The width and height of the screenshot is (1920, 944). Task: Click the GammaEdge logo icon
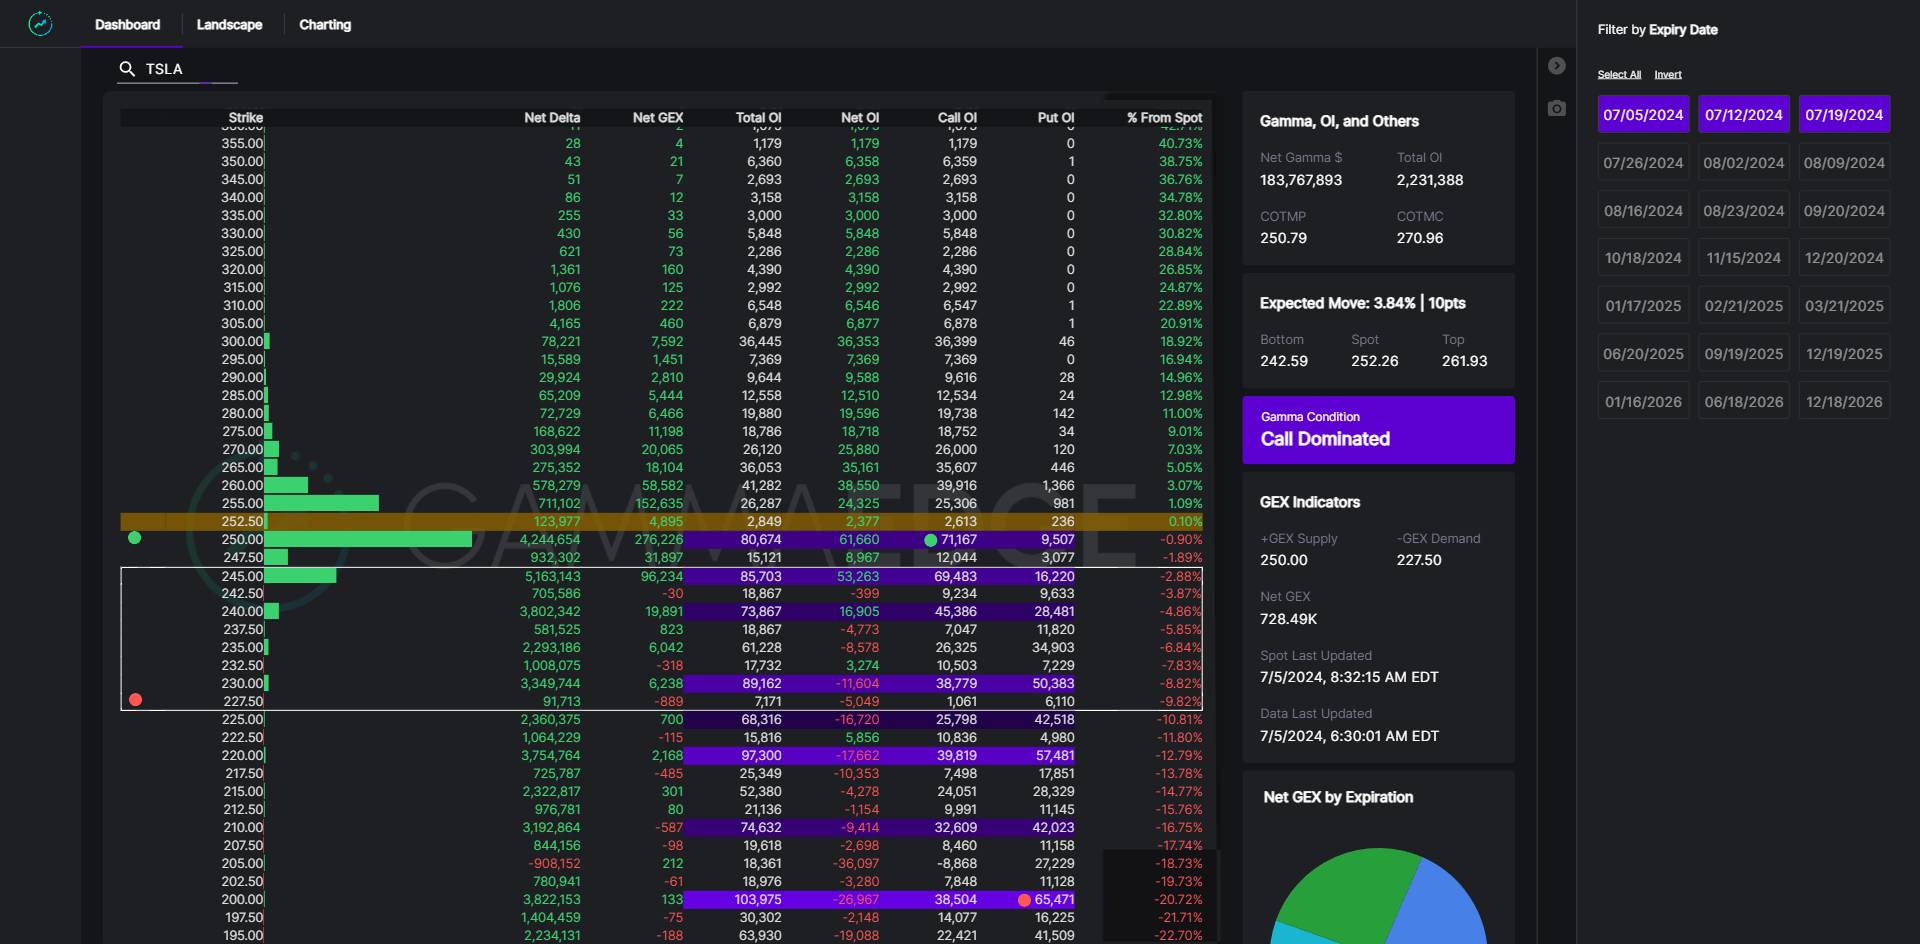[40, 24]
